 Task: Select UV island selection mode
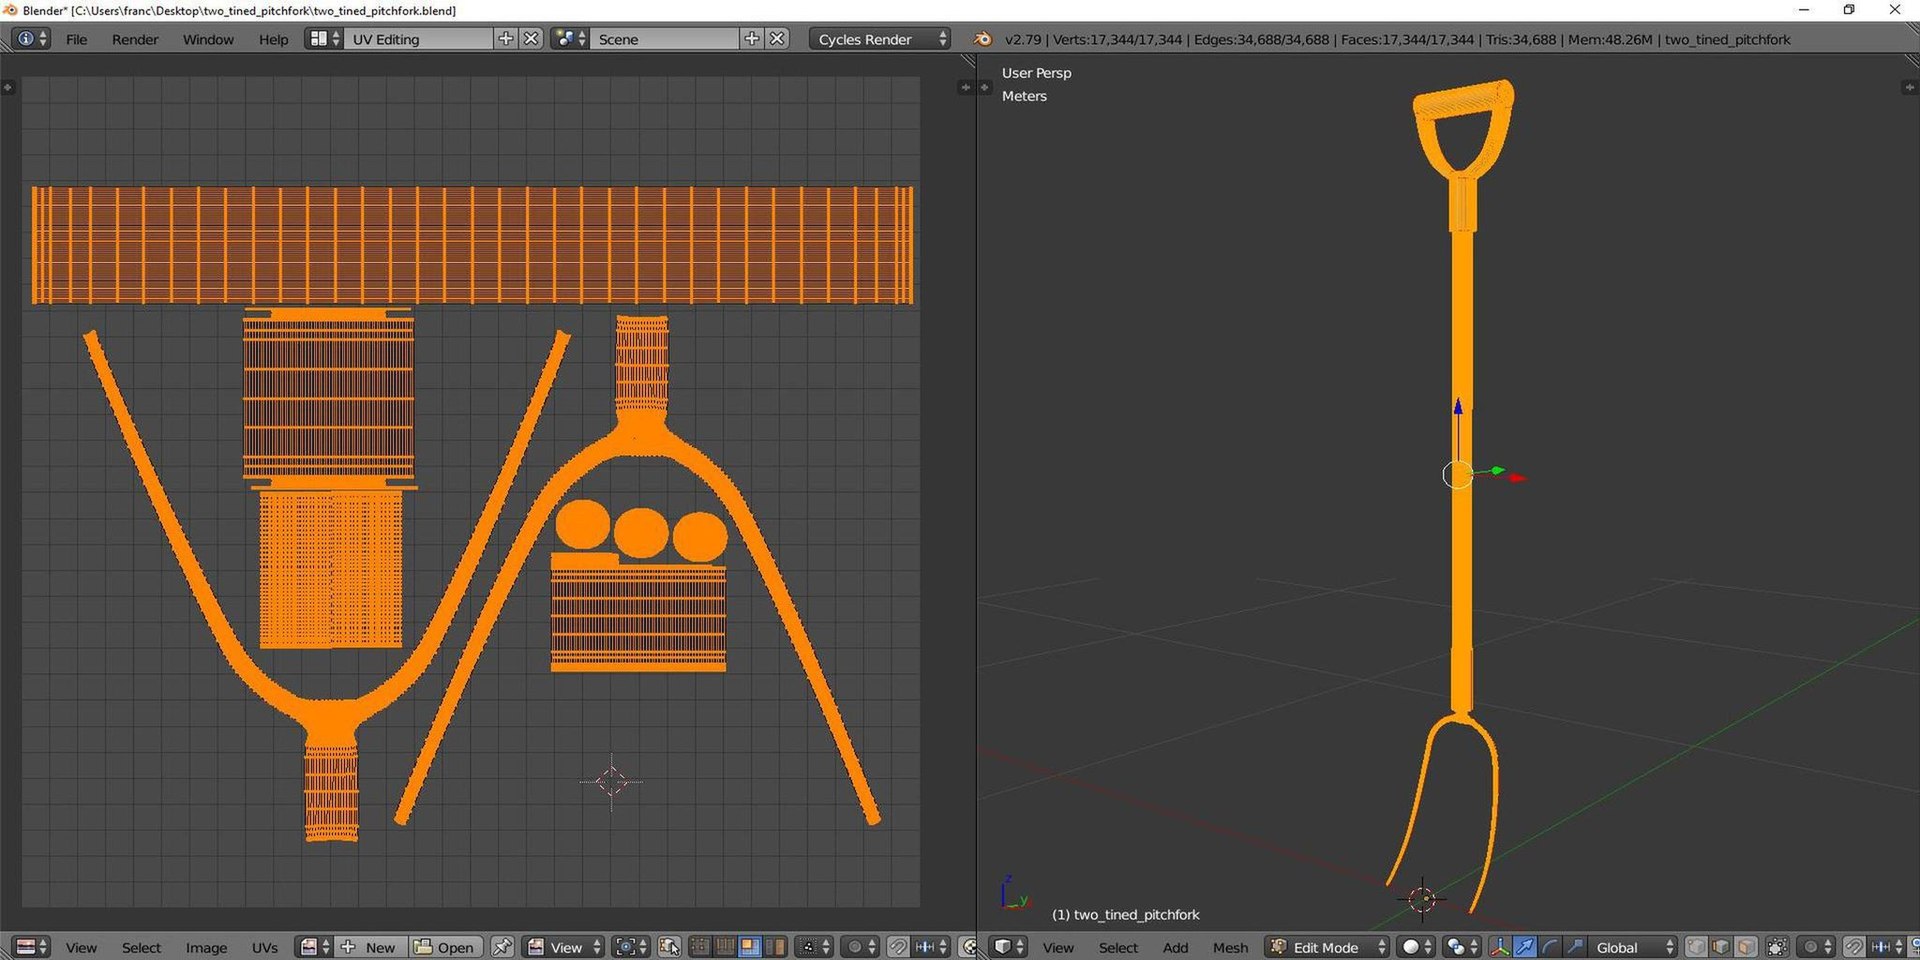pos(774,947)
